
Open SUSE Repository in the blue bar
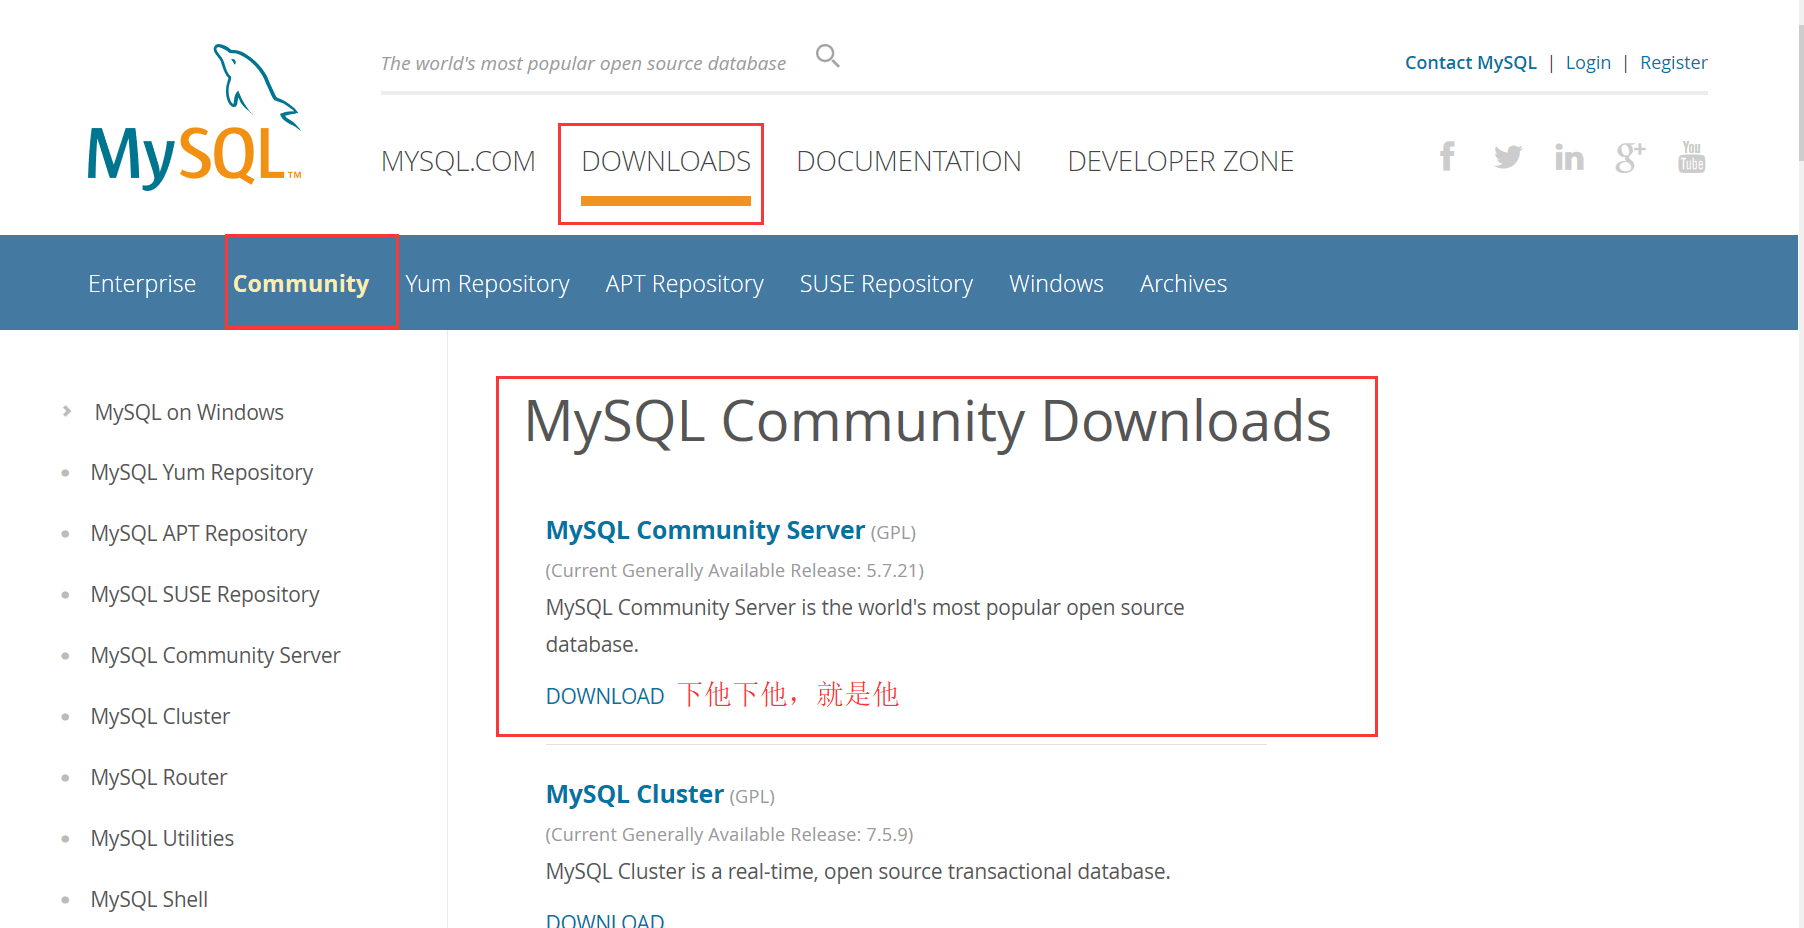click(886, 284)
